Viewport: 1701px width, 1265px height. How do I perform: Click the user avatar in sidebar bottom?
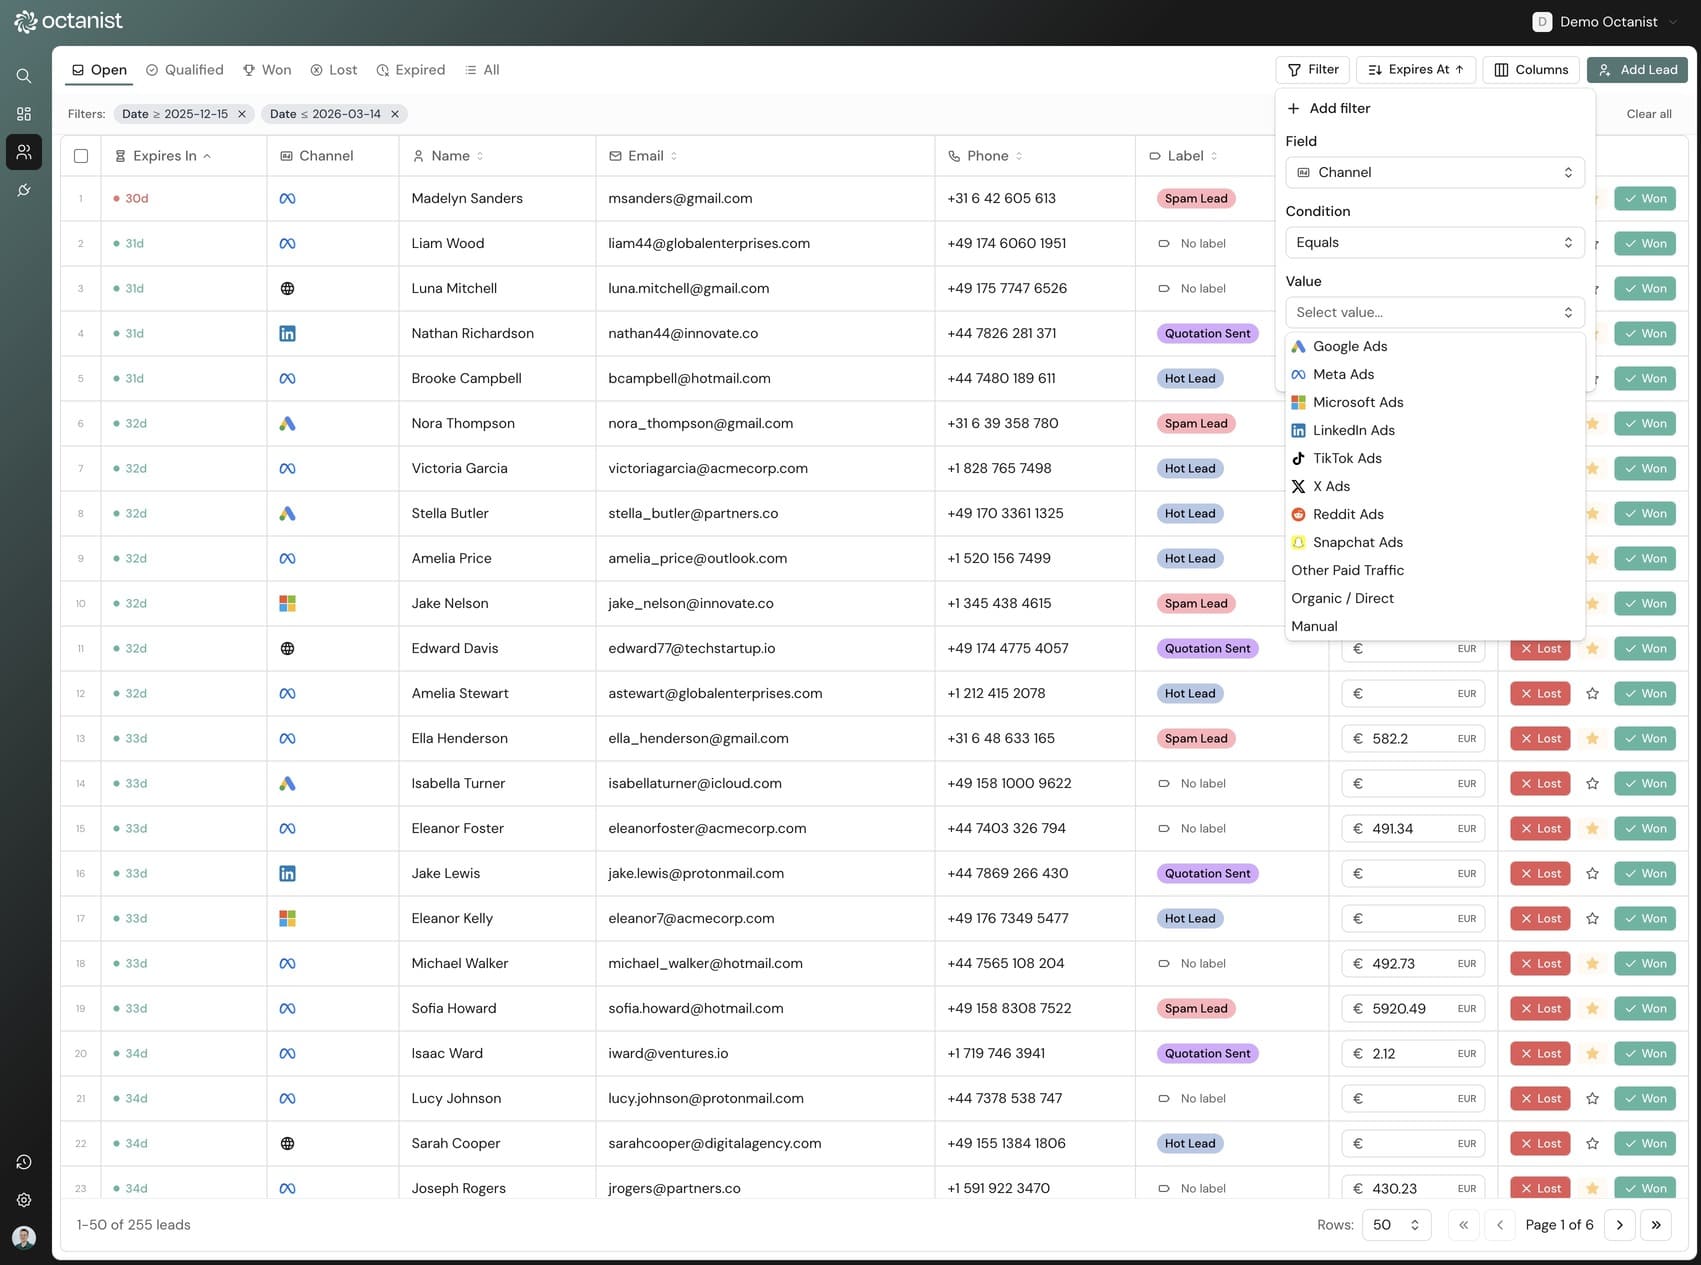24,1237
